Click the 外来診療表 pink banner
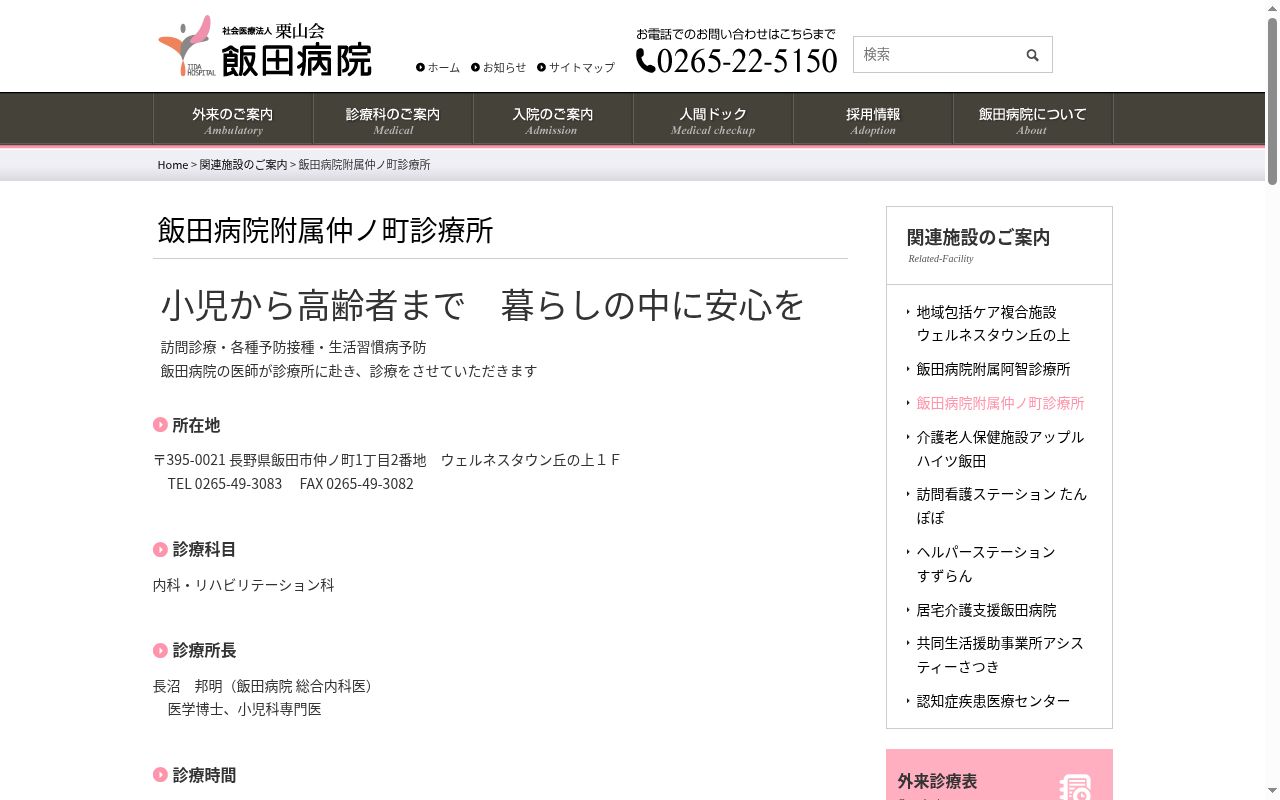The image size is (1280, 800). click(999, 775)
